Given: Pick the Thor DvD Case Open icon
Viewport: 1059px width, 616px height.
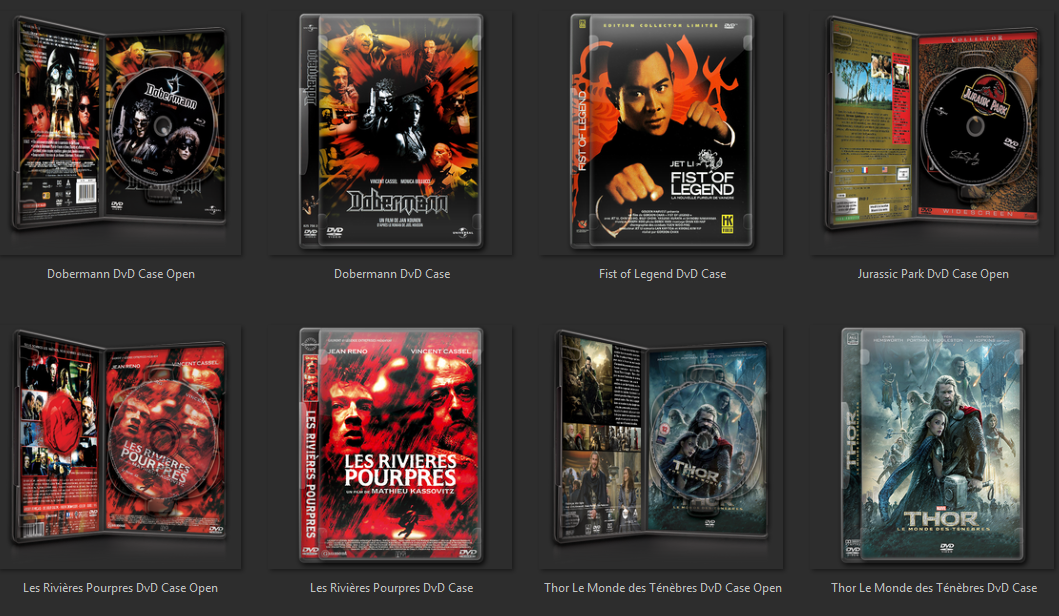Looking at the screenshot, I should pos(662,438).
